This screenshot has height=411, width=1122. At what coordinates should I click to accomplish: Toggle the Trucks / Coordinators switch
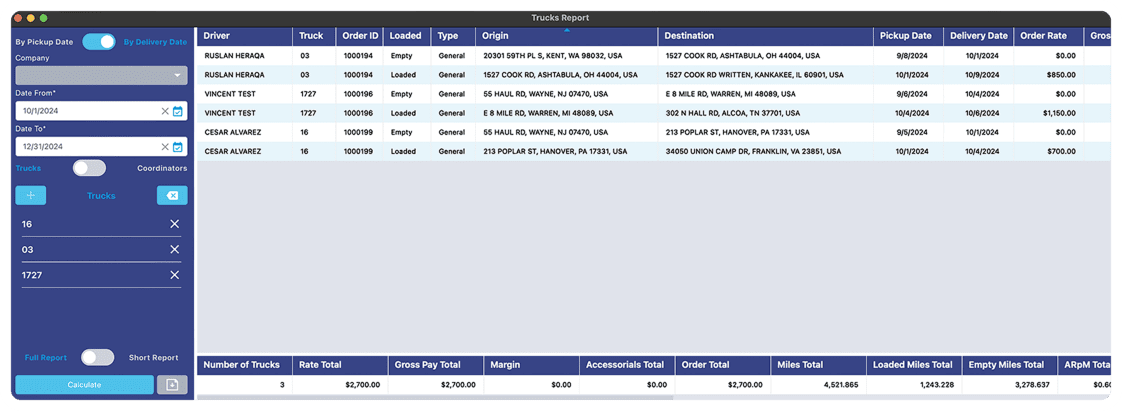coord(89,168)
